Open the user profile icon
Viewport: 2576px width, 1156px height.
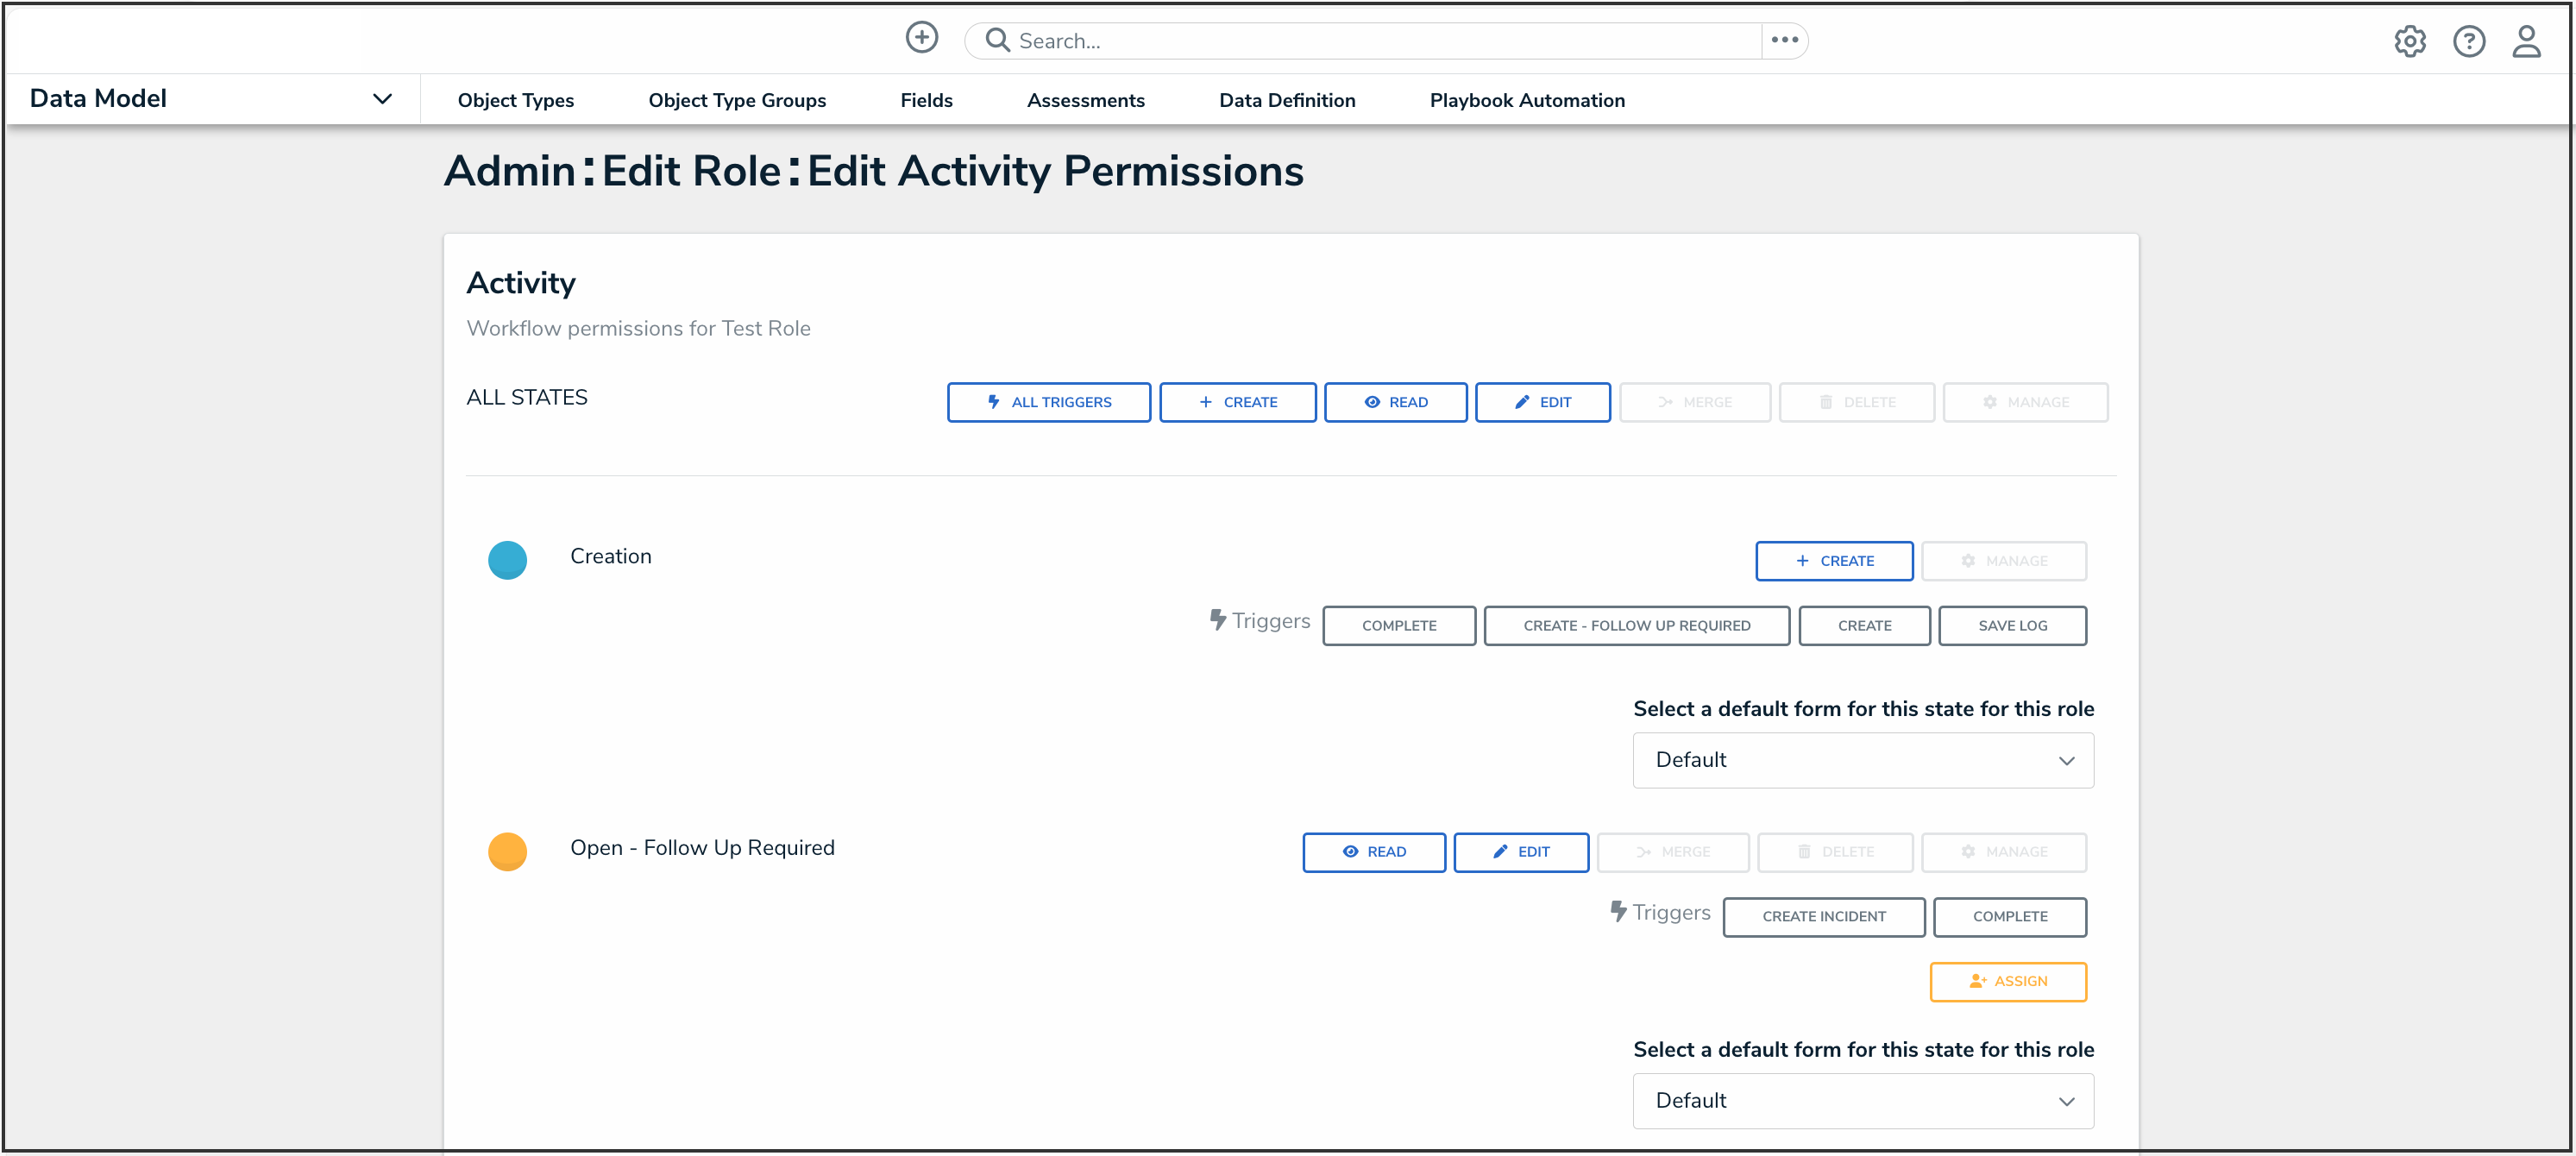(2526, 41)
